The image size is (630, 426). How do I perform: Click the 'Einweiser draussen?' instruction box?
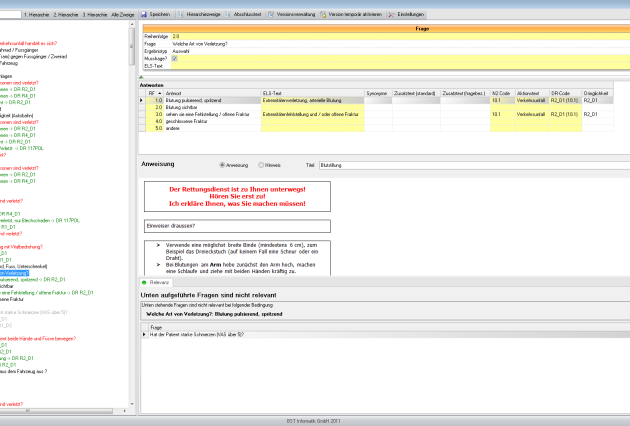[x=237, y=226]
